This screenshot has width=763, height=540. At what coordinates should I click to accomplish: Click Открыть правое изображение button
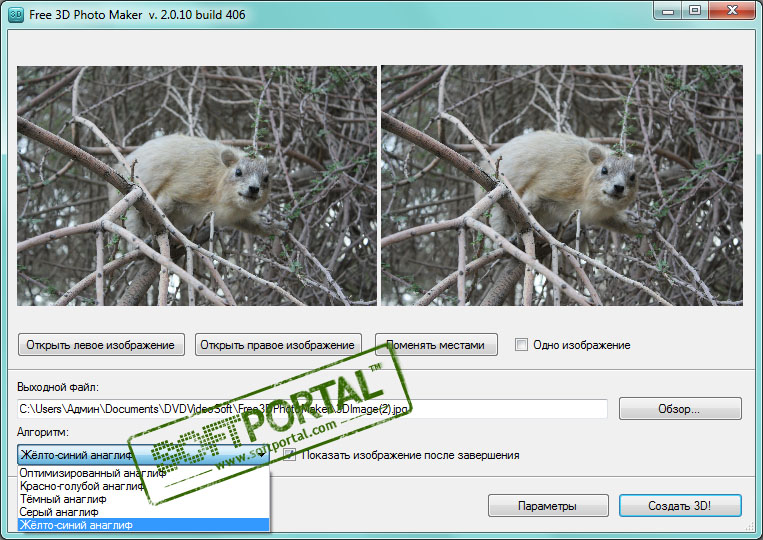coord(278,345)
